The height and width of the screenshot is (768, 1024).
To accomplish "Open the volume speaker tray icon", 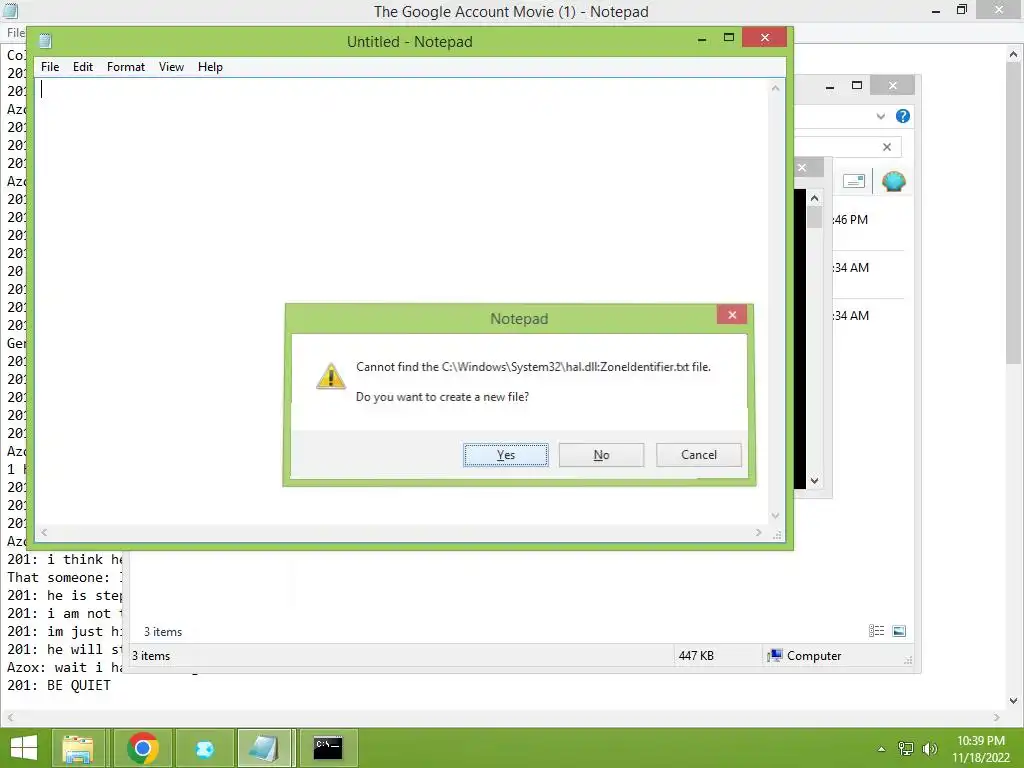I will (x=929, y=749).
